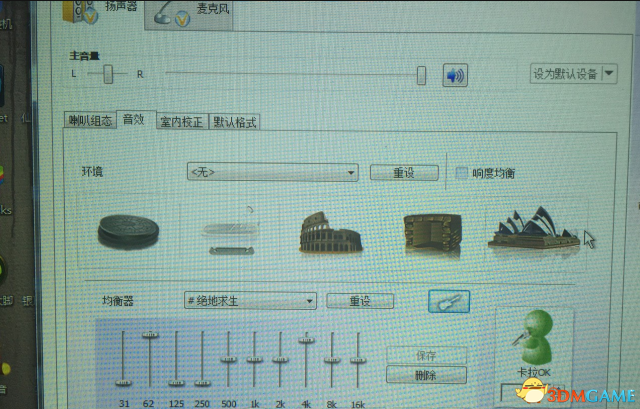Click the 250 Hz equalizer slider handle

(x=202, y=383)
